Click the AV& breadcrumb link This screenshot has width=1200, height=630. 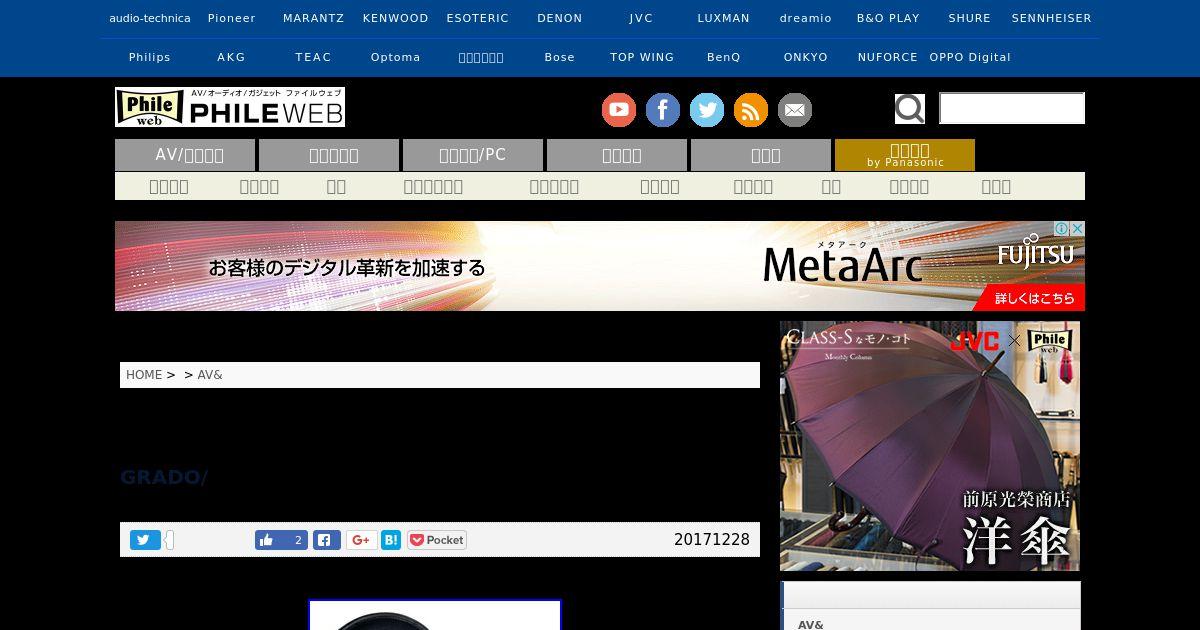[x=210, y=375]
